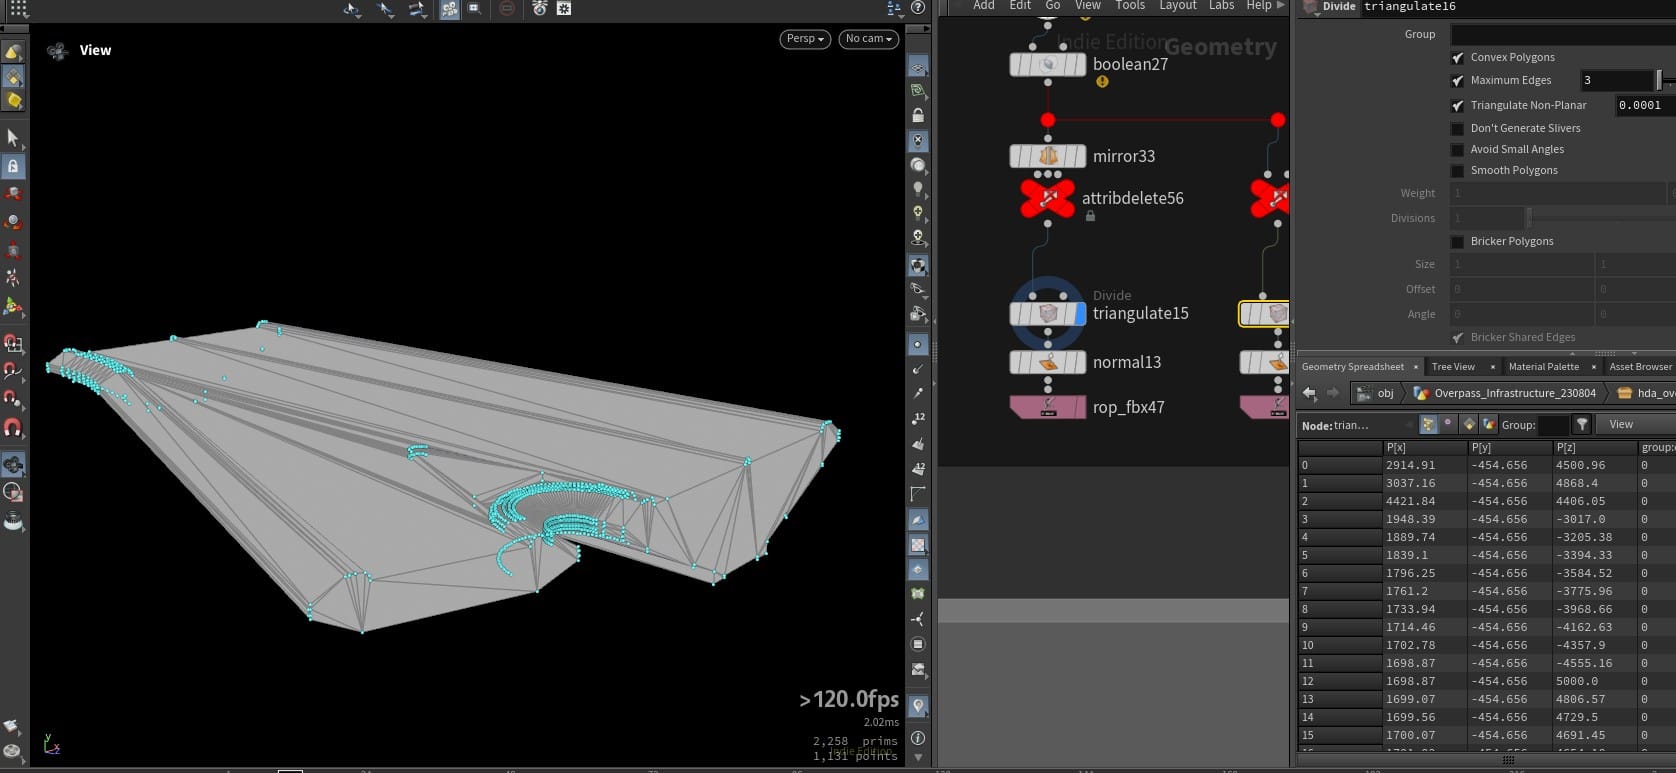1676x773 pixels.
Task: Toggle Maximum Edges checkbox
Action: pyautogui.click(x=1458, y=81)
